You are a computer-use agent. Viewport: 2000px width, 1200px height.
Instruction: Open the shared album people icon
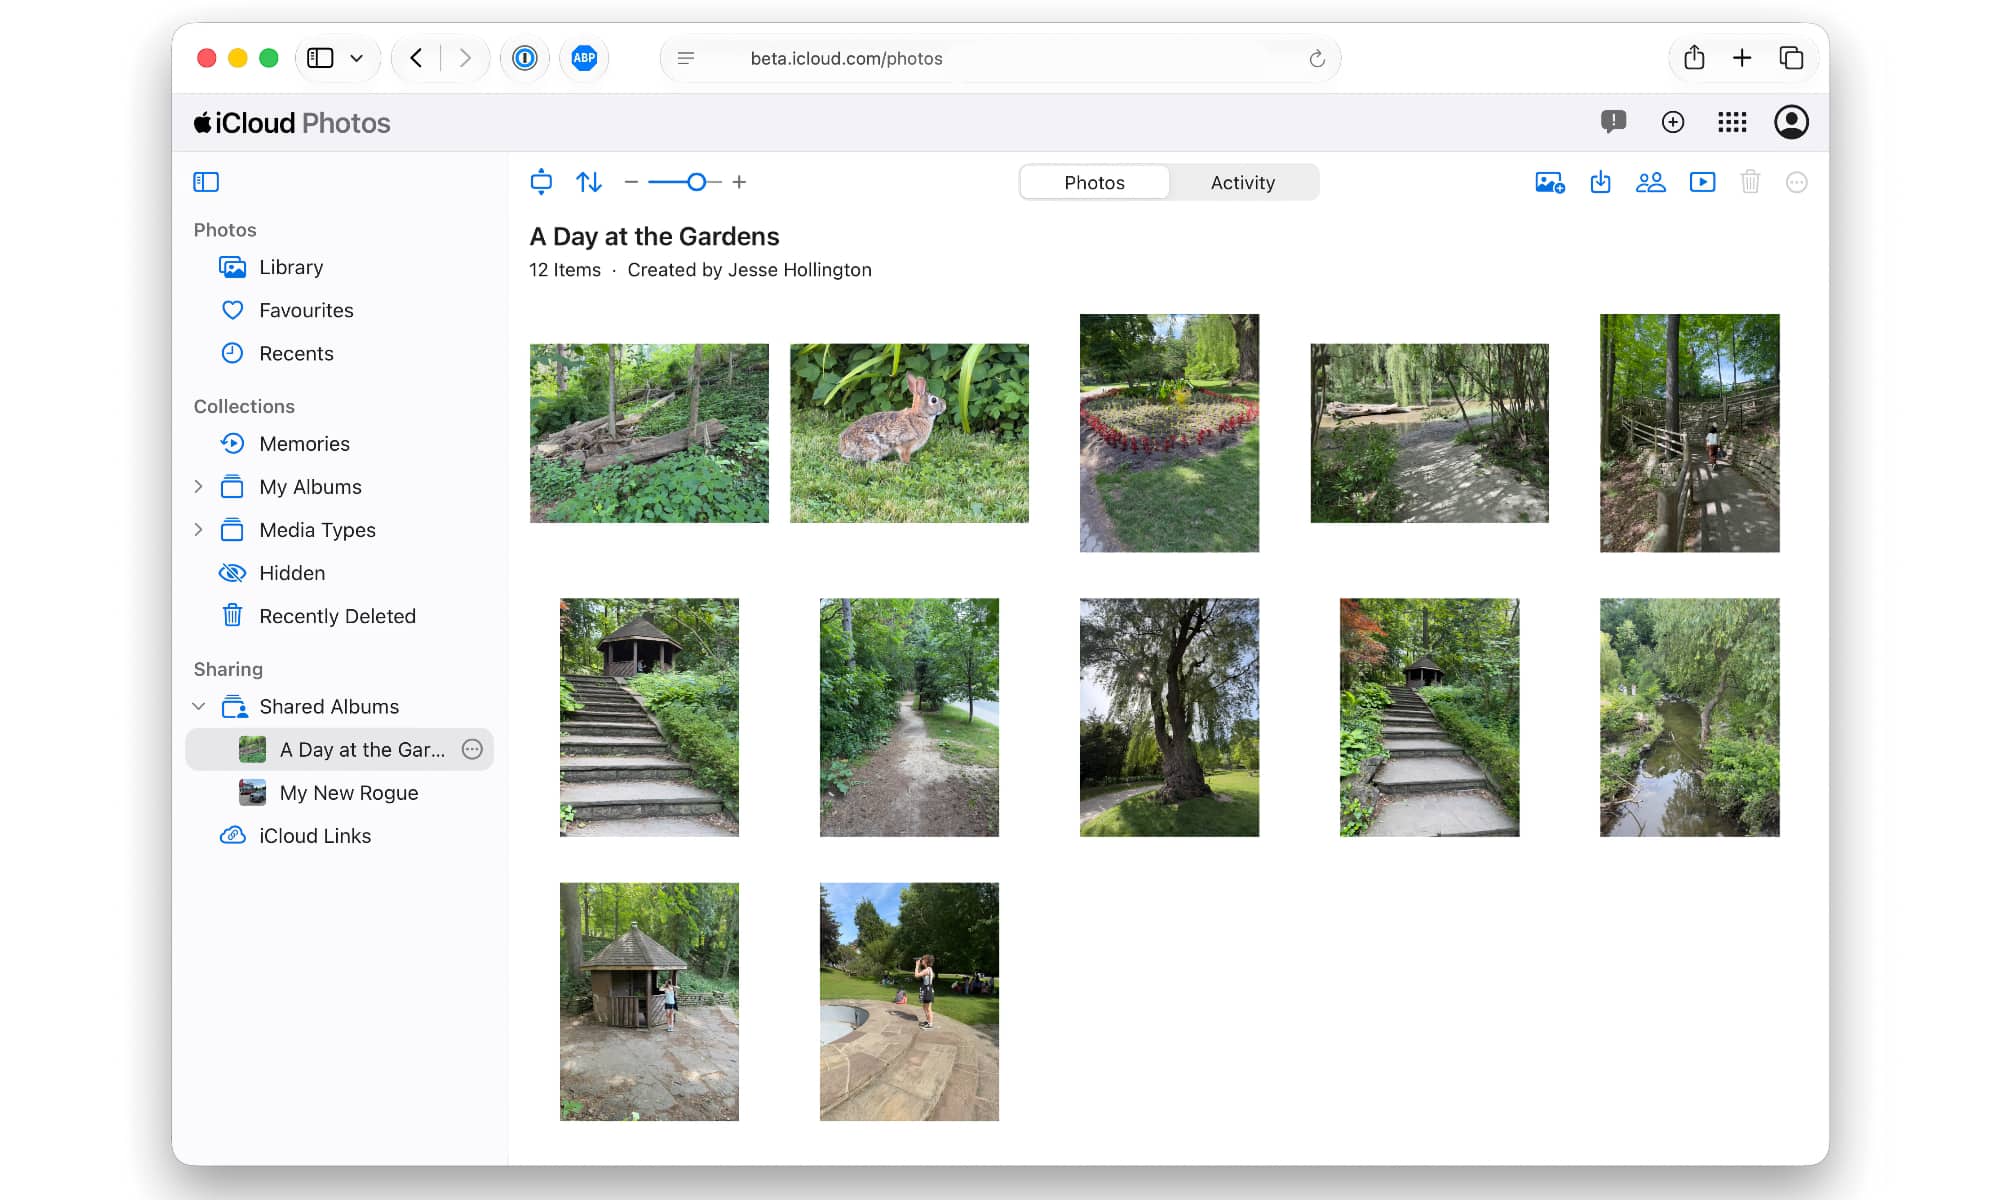tap(1651, 182)
